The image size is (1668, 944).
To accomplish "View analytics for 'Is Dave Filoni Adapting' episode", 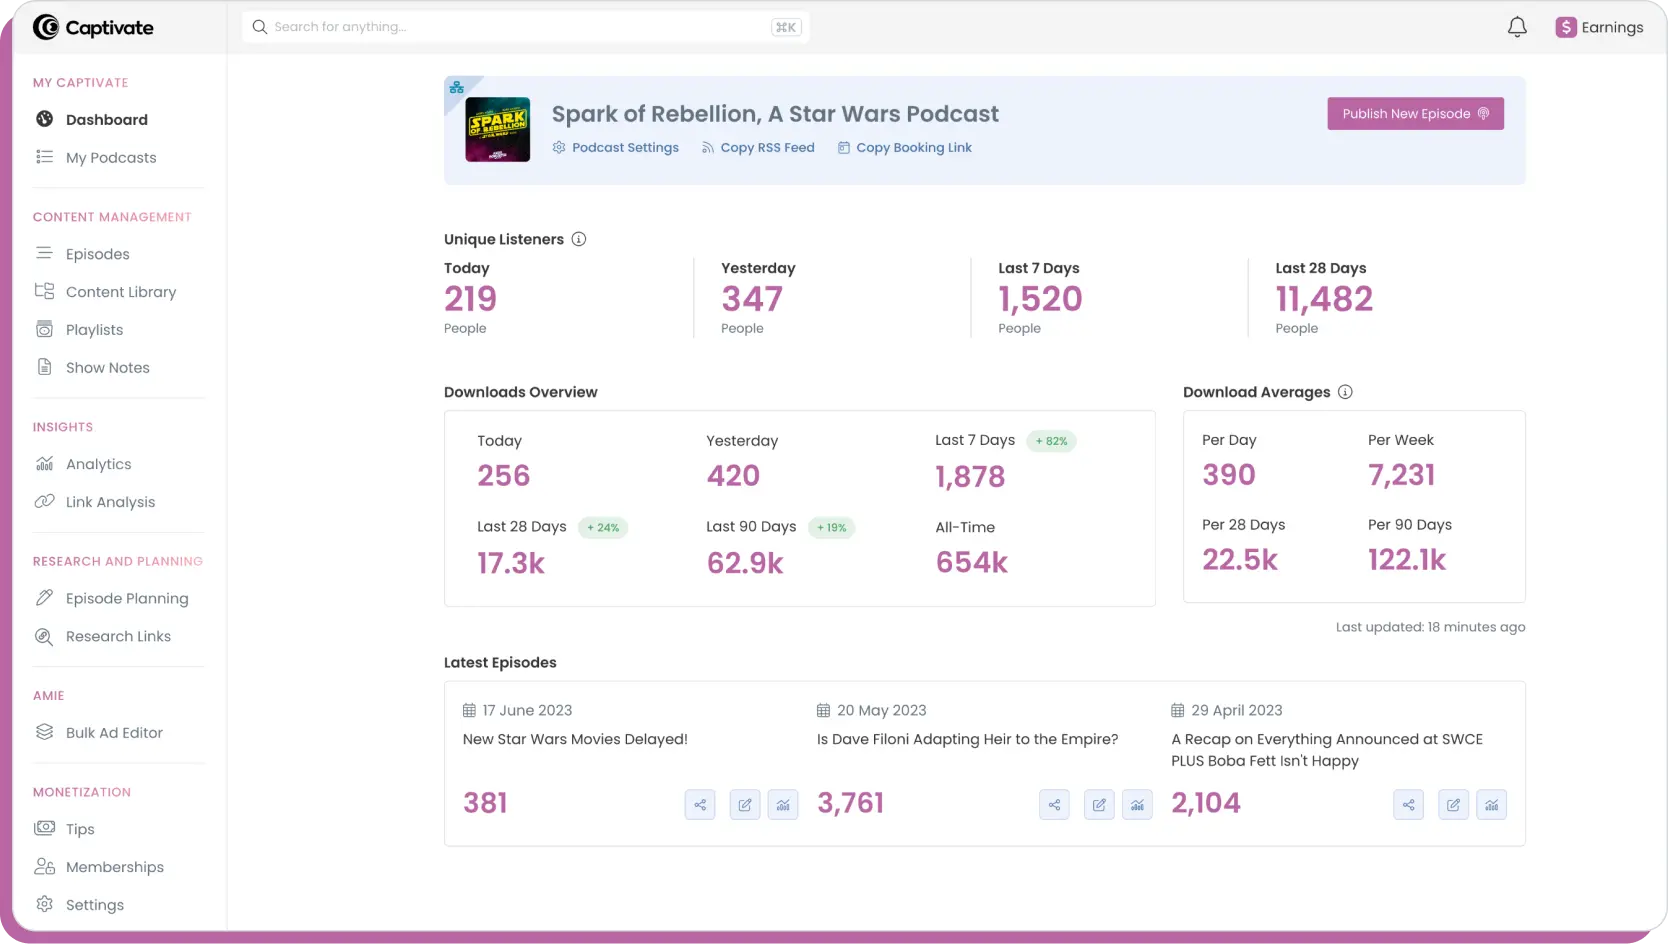I will pyautogui.click(x=1137, y=804).
